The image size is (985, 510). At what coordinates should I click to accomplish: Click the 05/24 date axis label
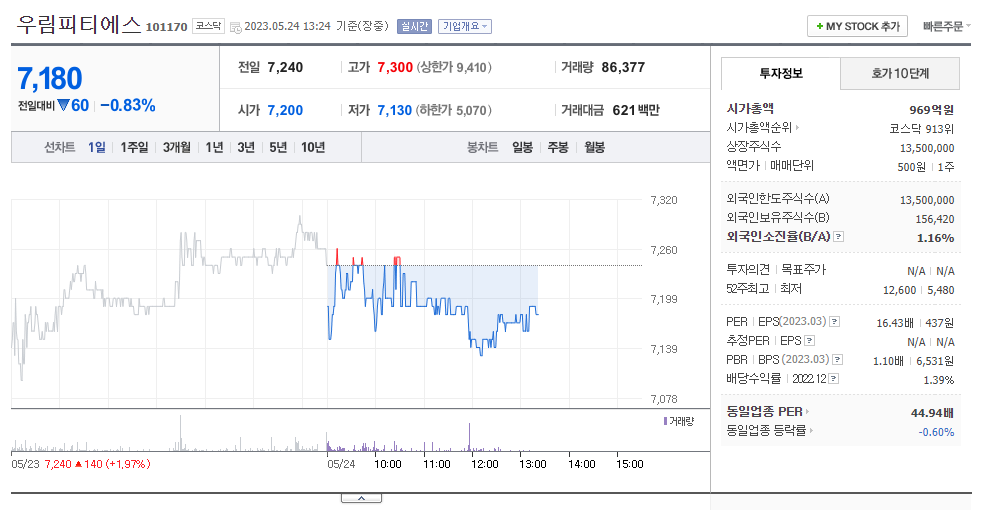(341, 464)
